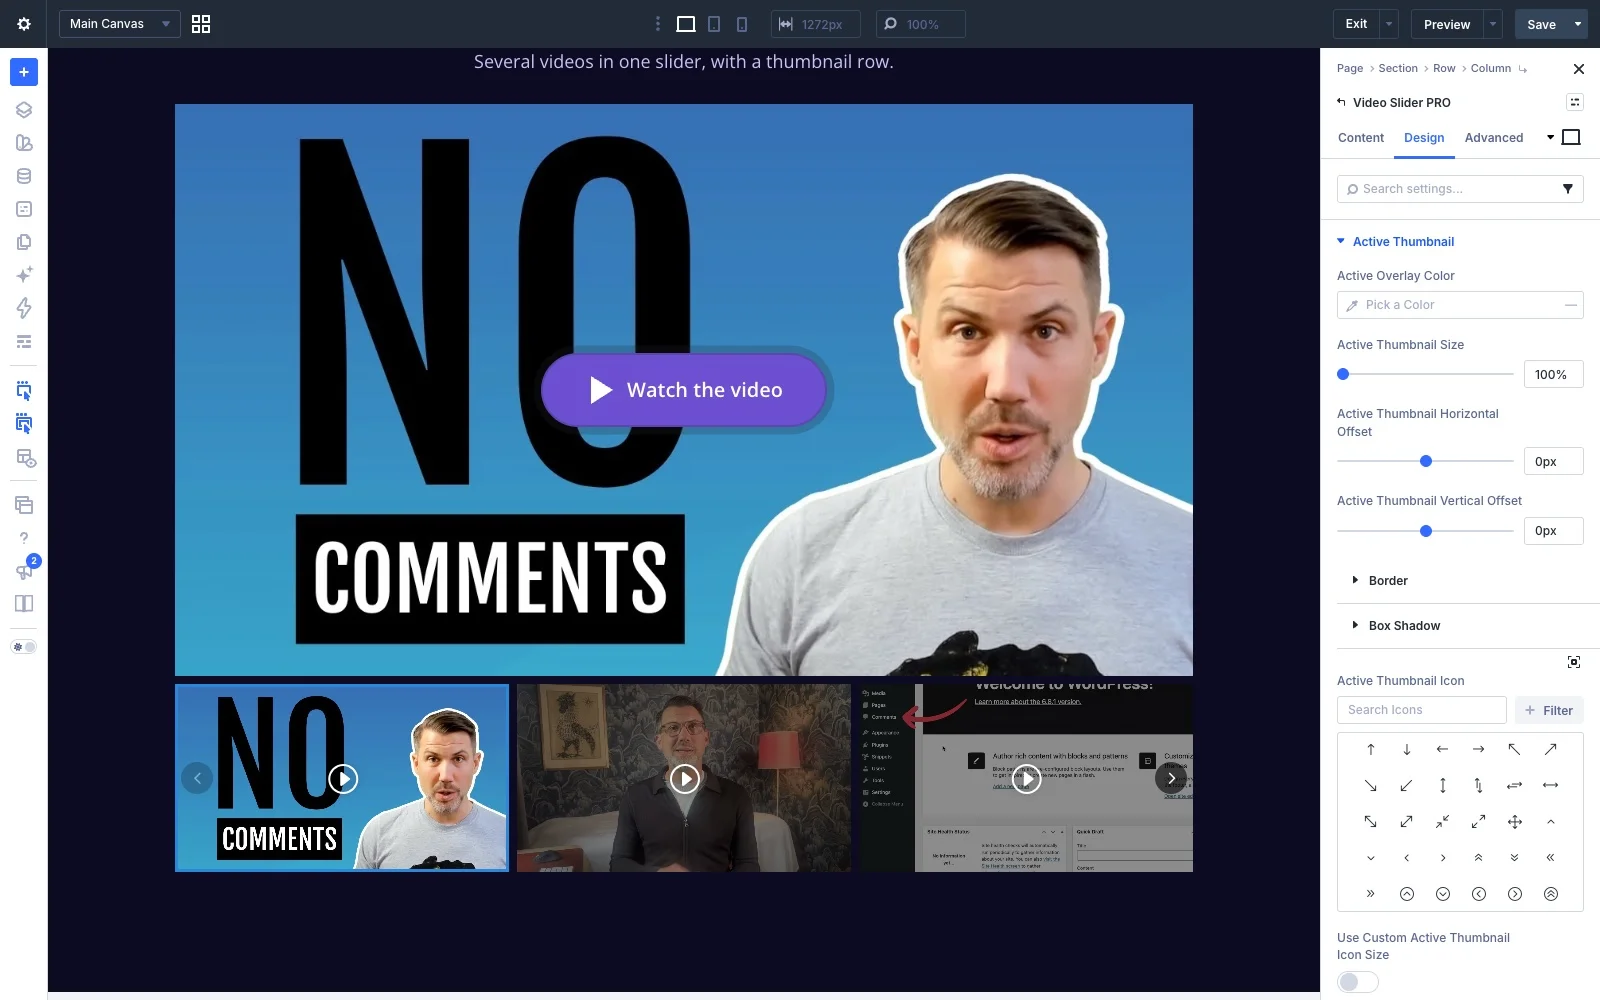Open the grid view icon beside Main Canvas
The height and width of the screenshot is (1000, 1600).
click(201, 24)
